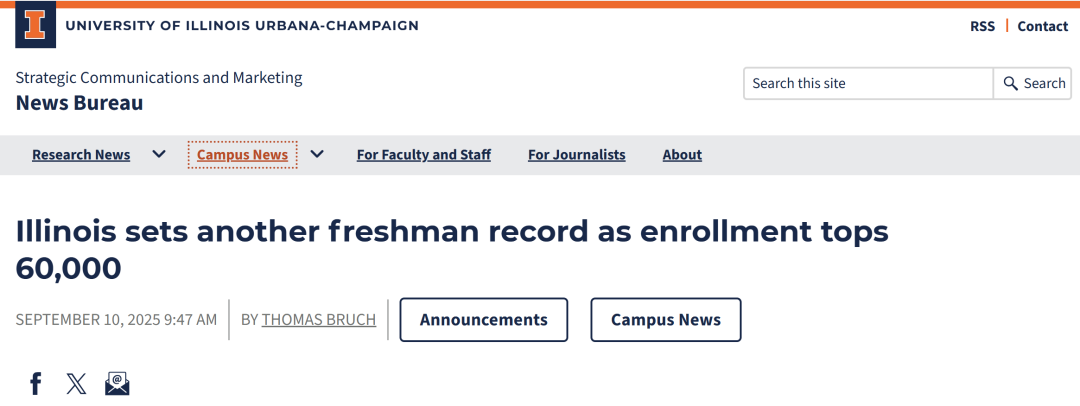Expand the Research News submenu chevron

(158, 154)
